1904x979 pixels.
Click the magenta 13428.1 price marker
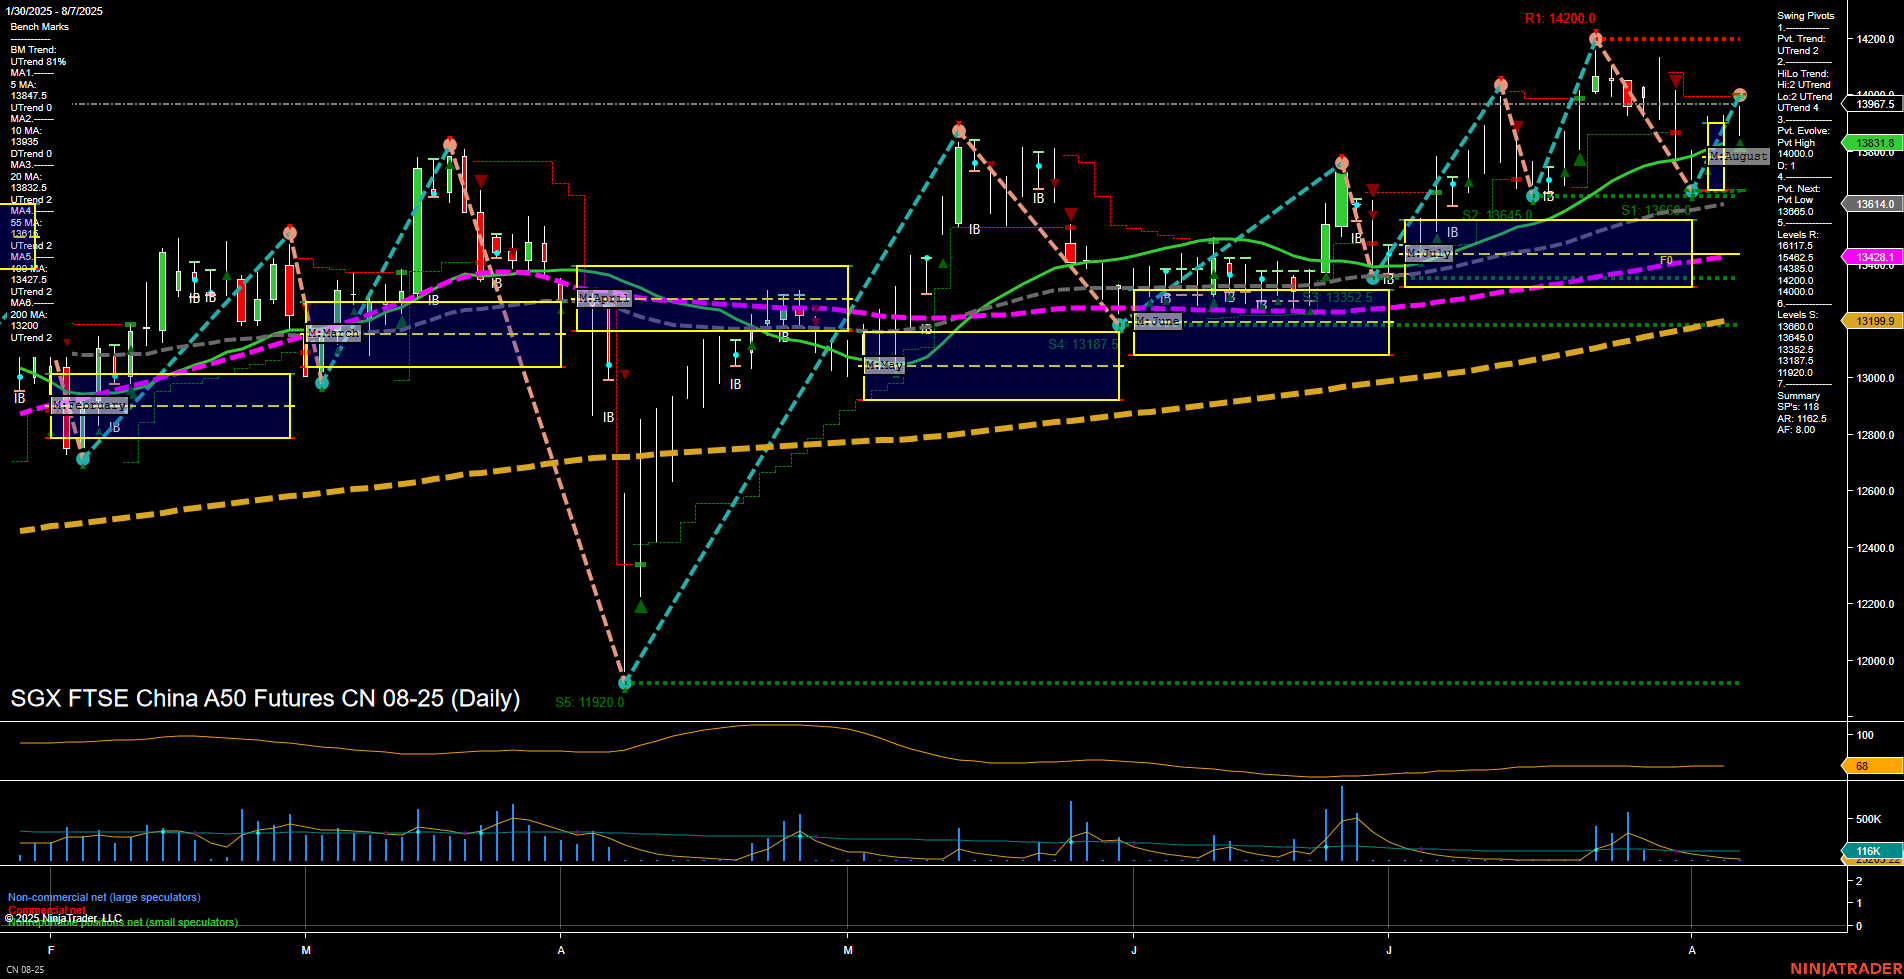tap(1874, 257)
